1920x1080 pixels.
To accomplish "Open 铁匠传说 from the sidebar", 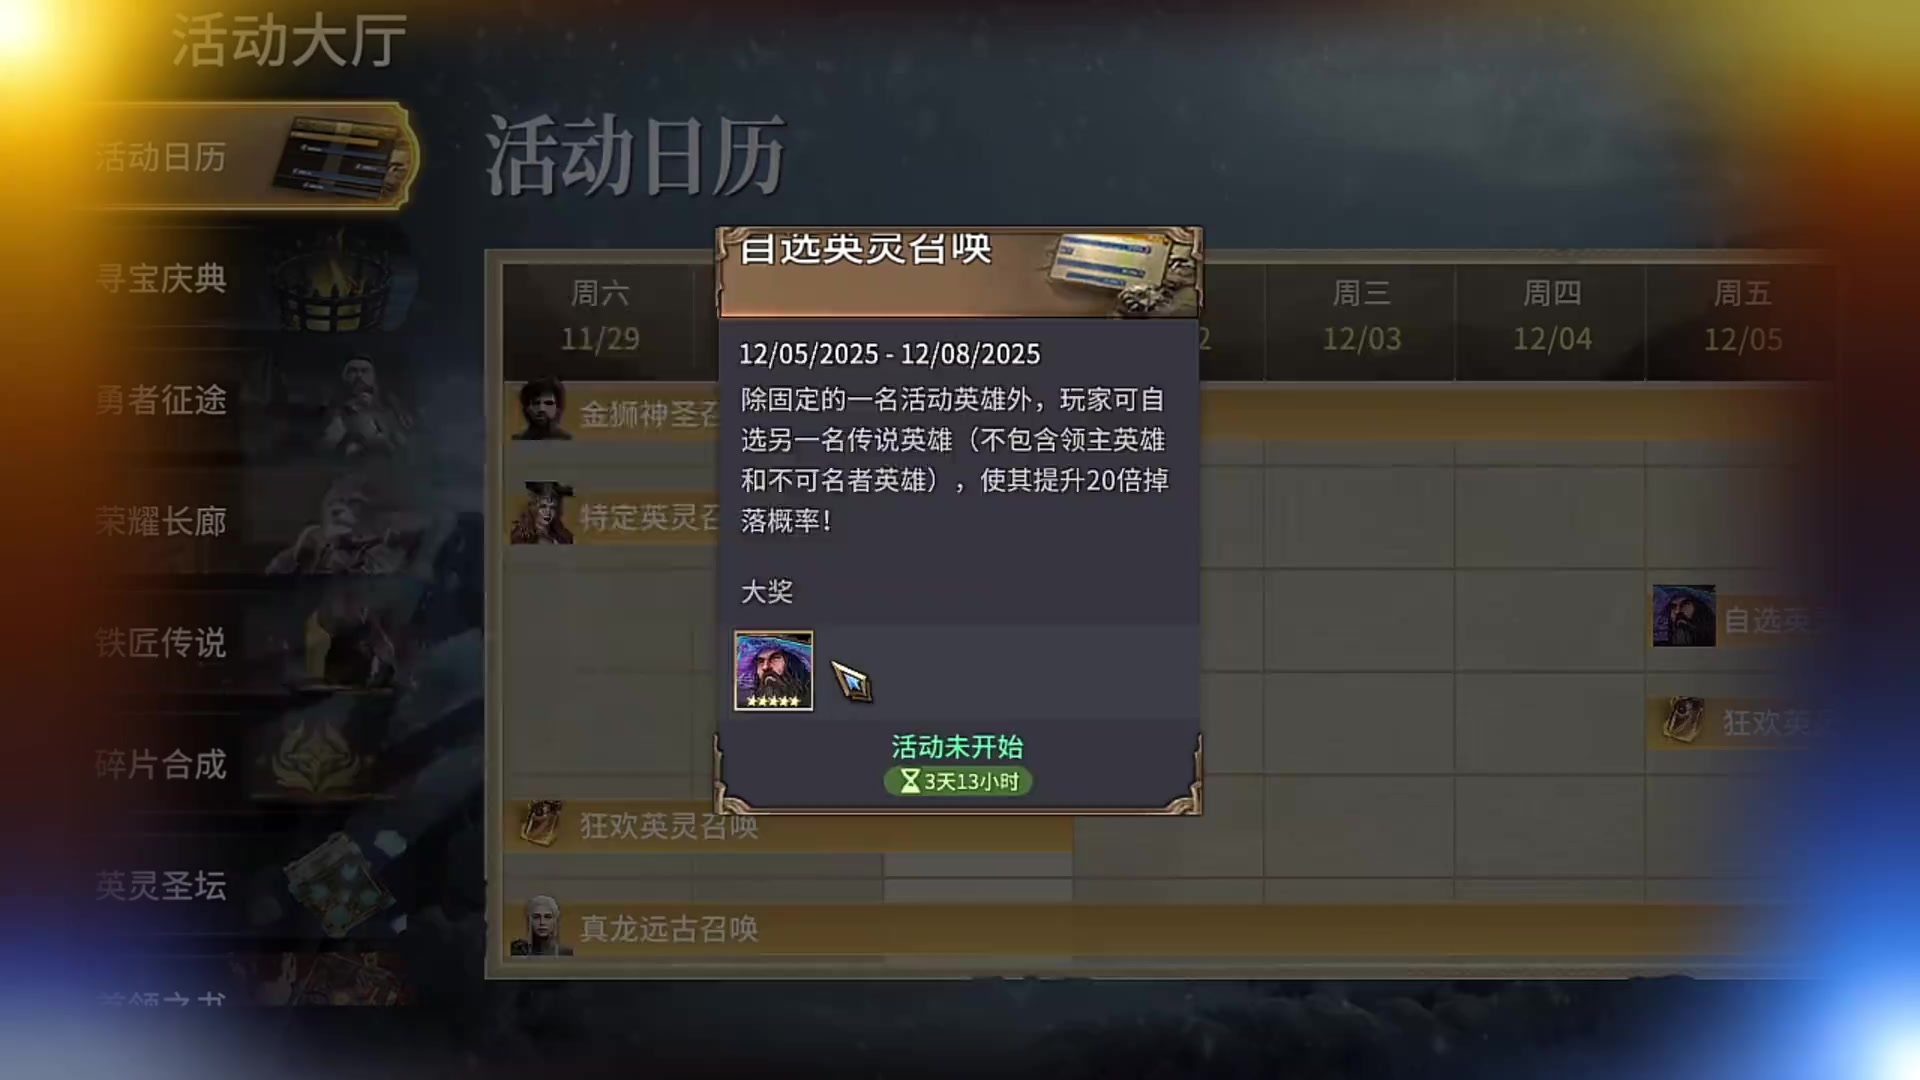I will (x=250, y=643).
